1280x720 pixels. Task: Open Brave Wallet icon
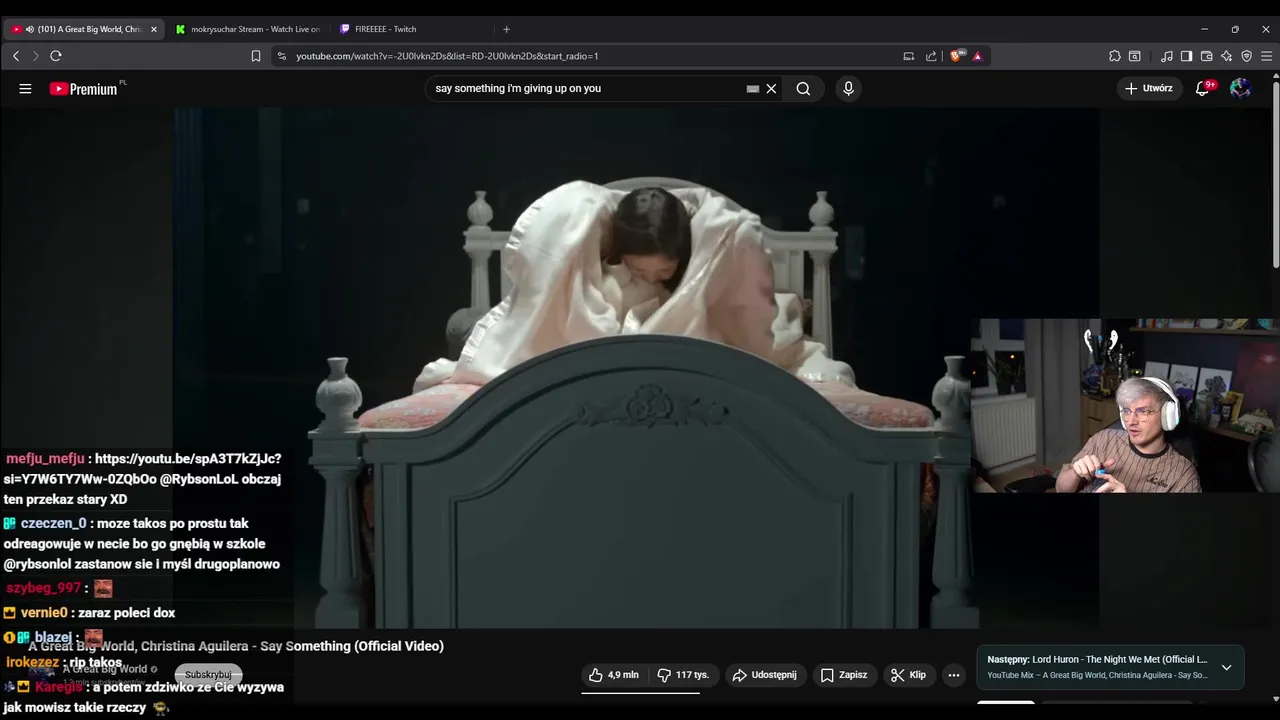click(x=1207, y=56)
